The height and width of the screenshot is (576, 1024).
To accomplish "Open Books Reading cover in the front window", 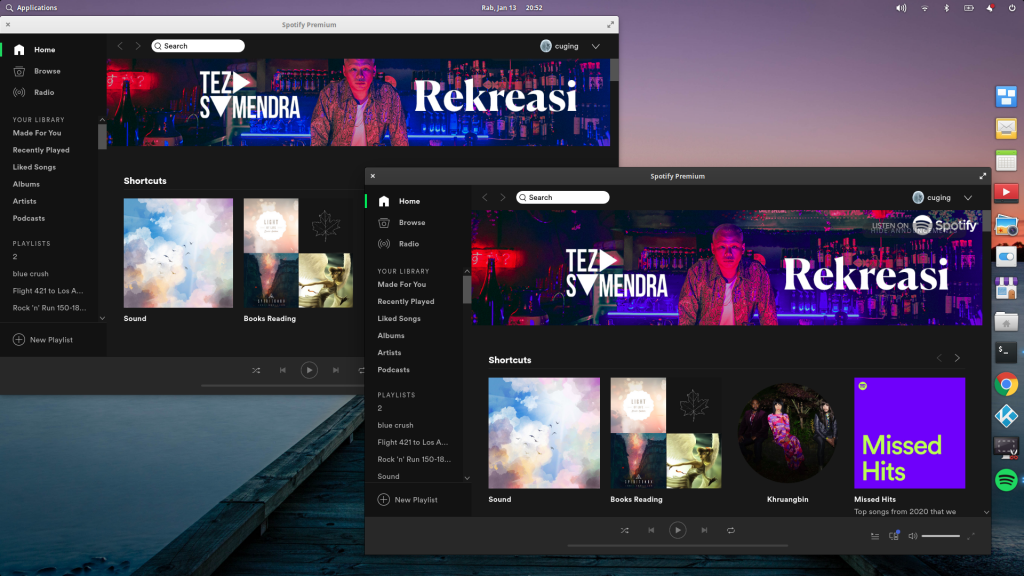I will click(665, 433).
